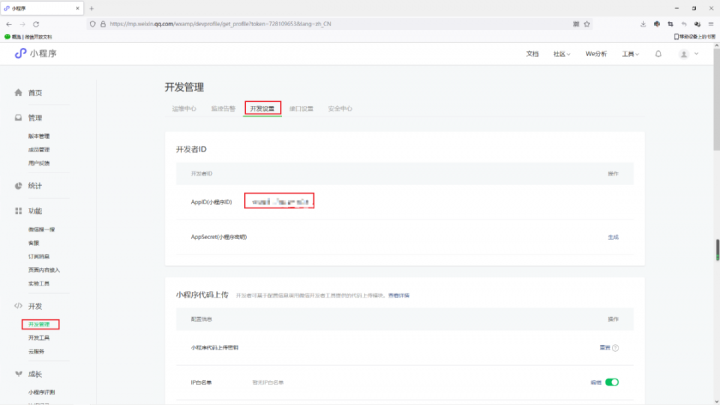Open 微信搜一搜 in sidebar
This screenshot has width=720, height=405.
(41, 229)
